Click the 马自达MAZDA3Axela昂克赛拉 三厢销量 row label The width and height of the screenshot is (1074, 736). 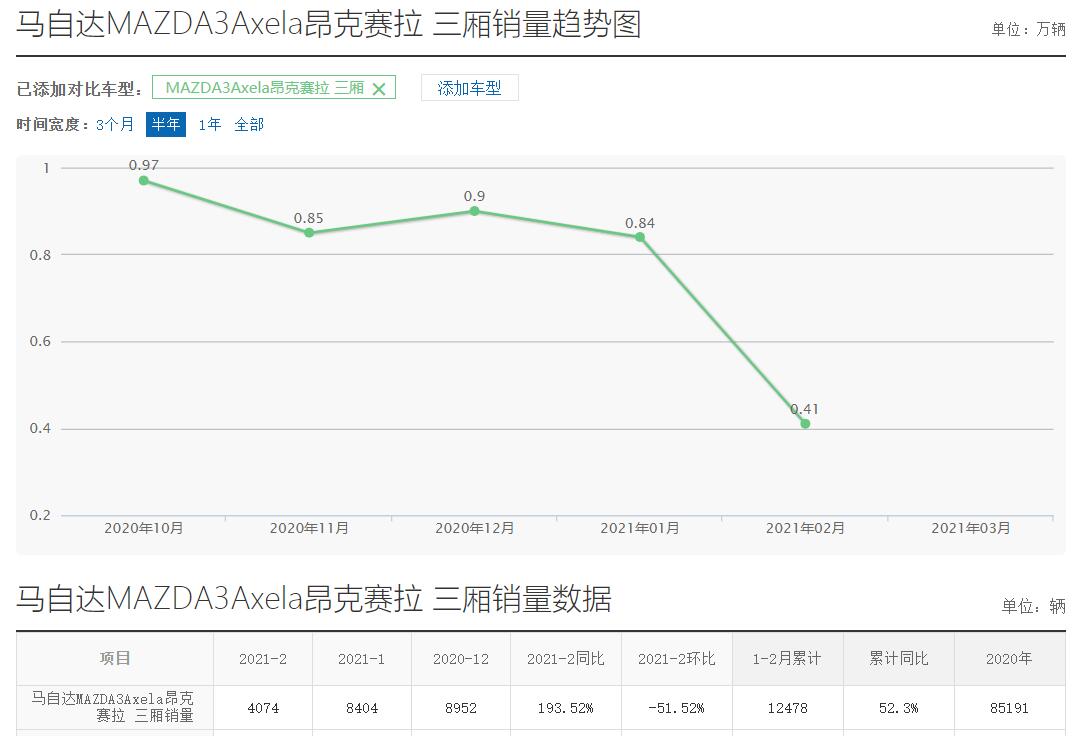[113, 707]
